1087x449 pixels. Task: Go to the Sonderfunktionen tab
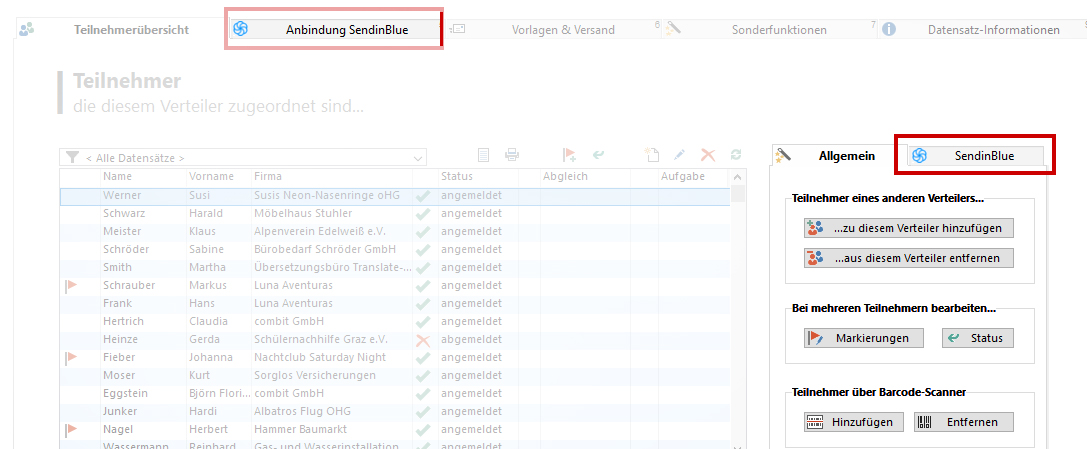771,30
